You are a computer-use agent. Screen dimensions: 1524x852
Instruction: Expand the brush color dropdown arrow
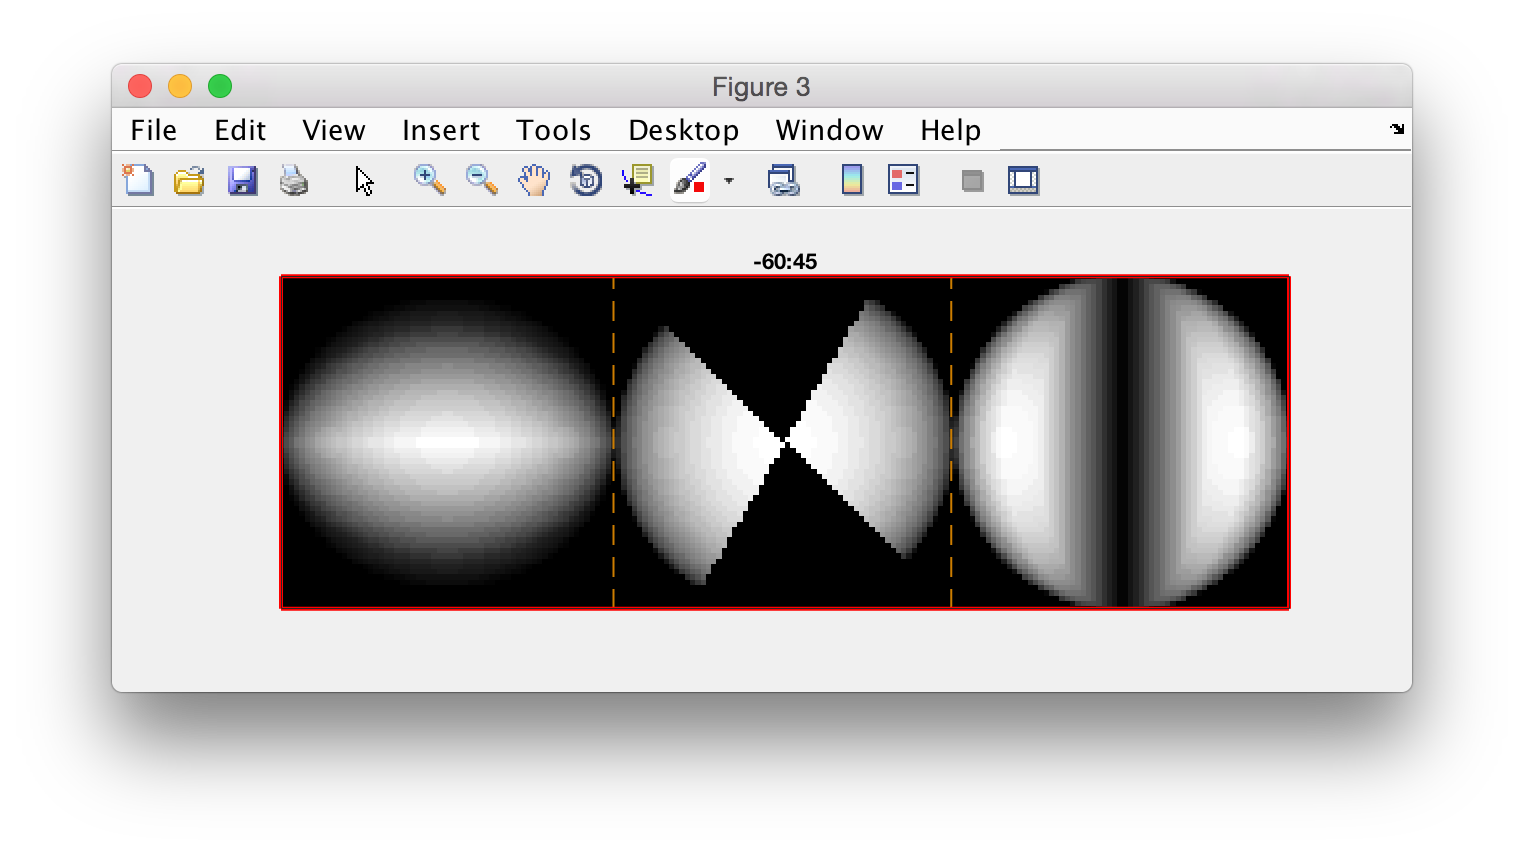click(x=729, y=181)
